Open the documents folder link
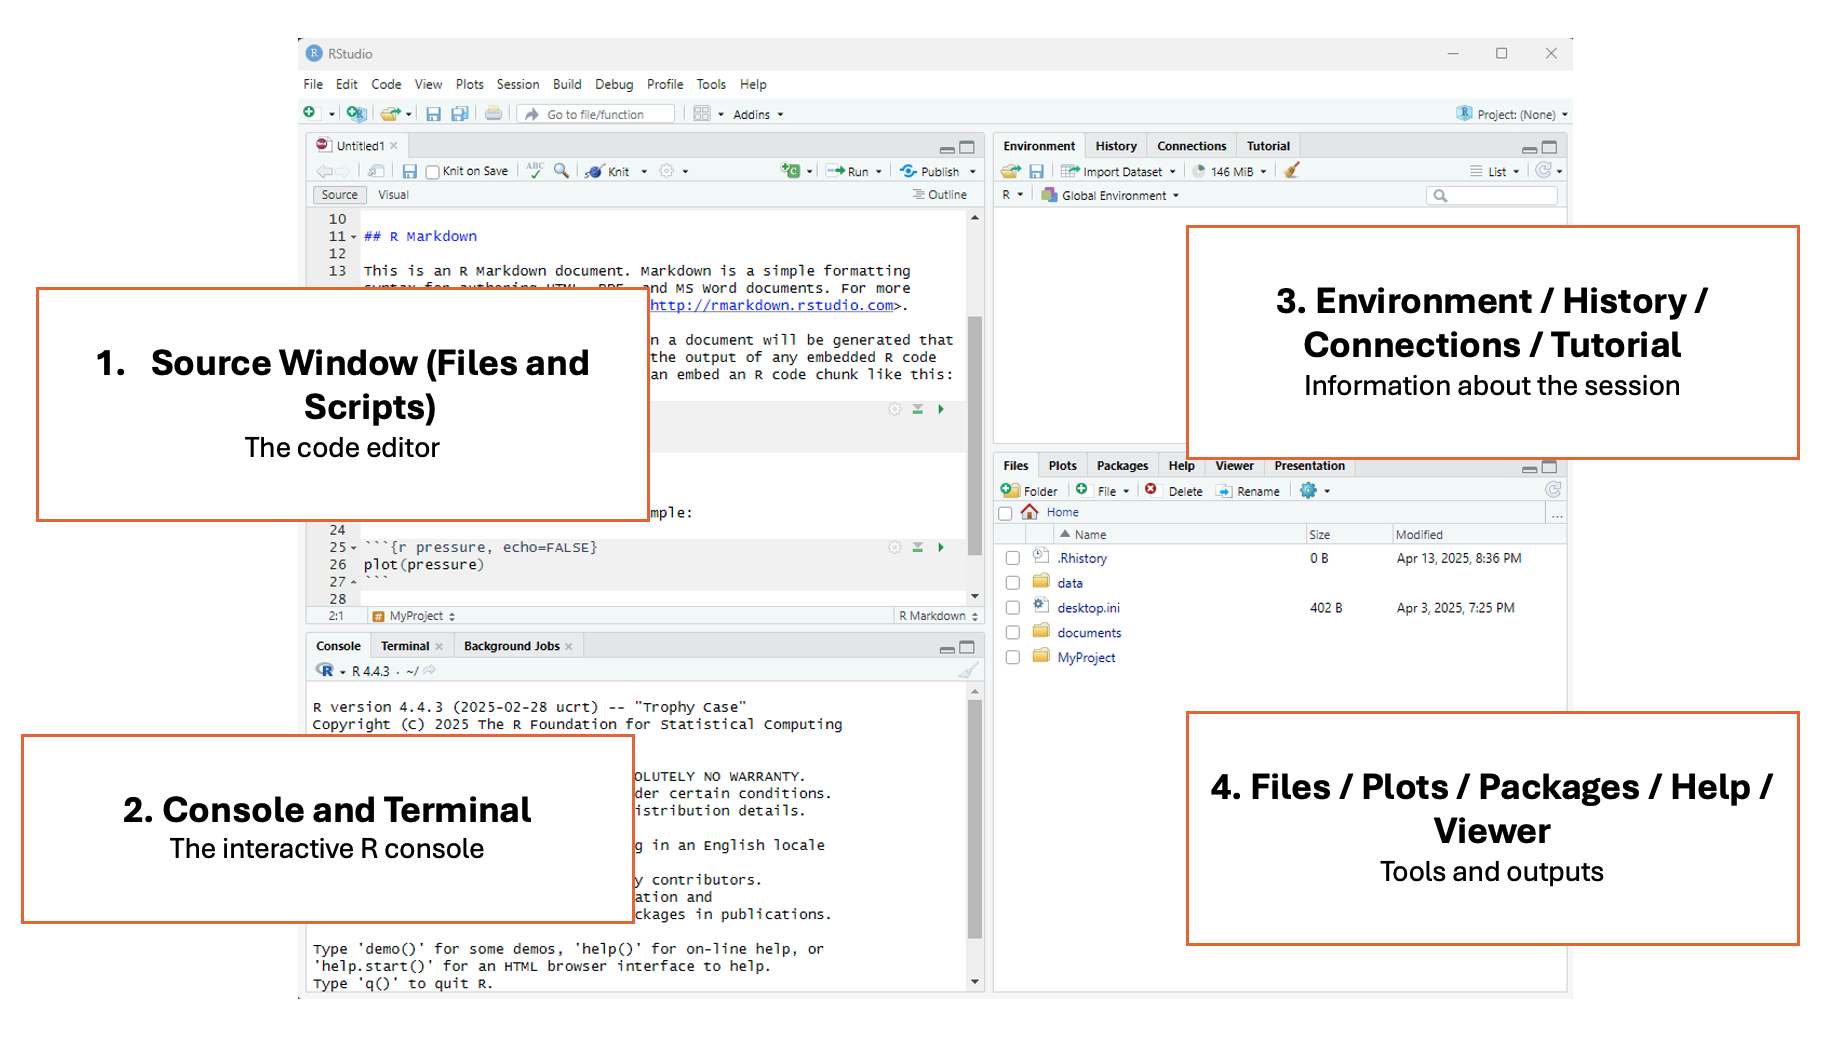This screenshot has height=1050, width=1836. [1089, 633]
